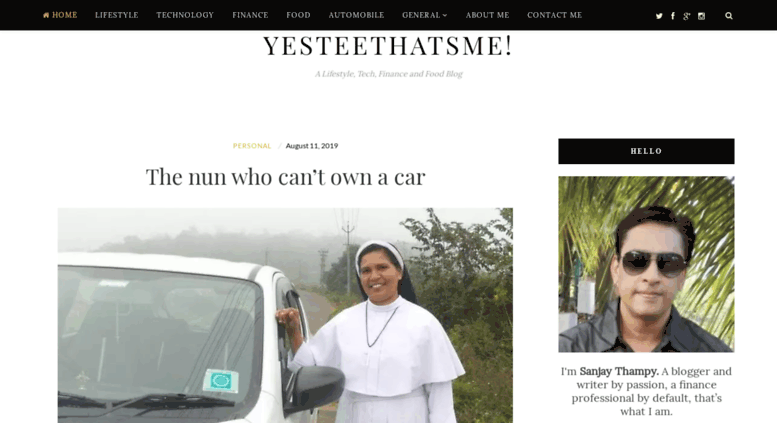Select the AUTOMOBILE menu item

[356, 15]
